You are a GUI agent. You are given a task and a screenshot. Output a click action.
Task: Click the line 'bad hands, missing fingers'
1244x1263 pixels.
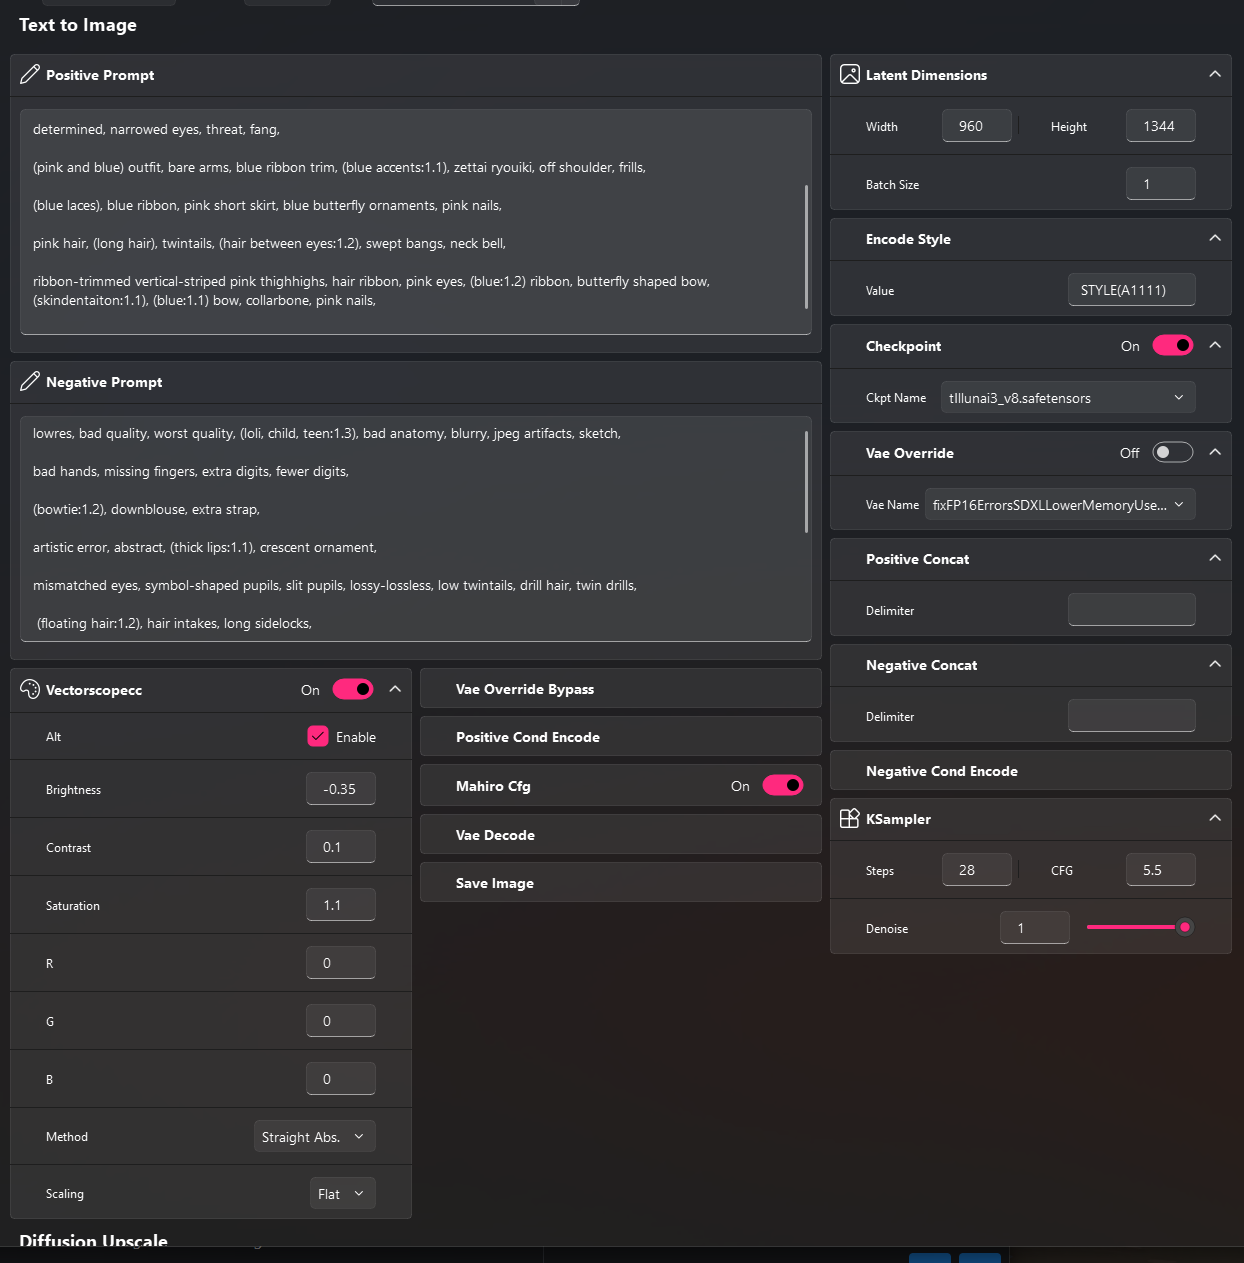pos(191,471)
